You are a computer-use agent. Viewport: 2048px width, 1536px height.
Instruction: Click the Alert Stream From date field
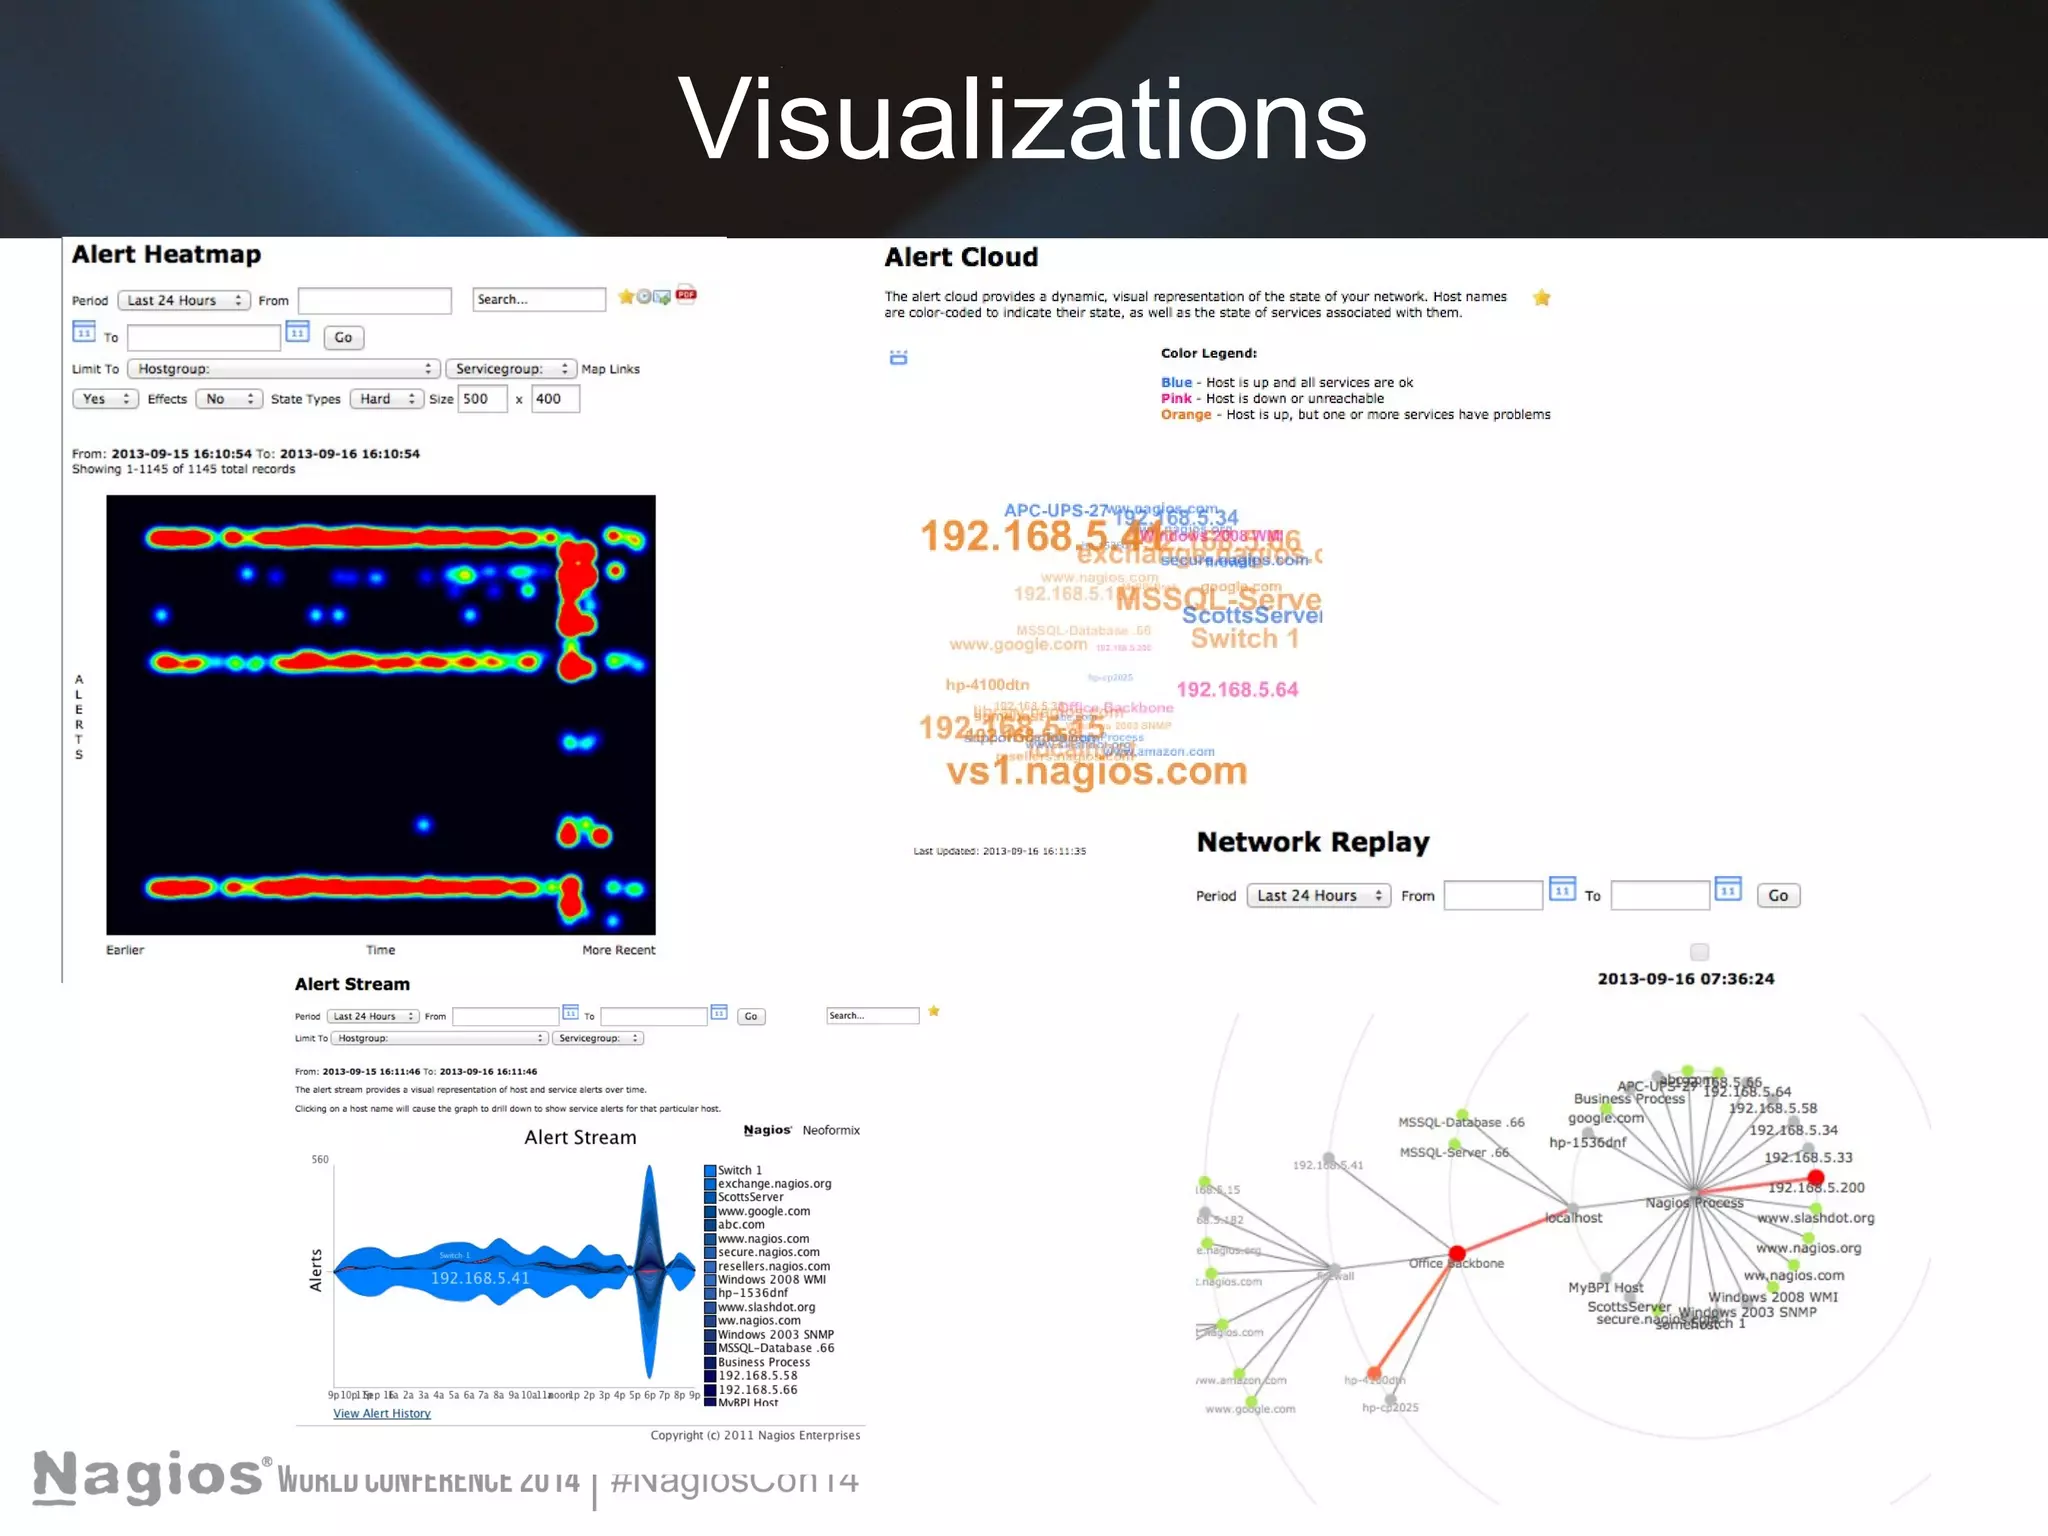coord(505,1016)
